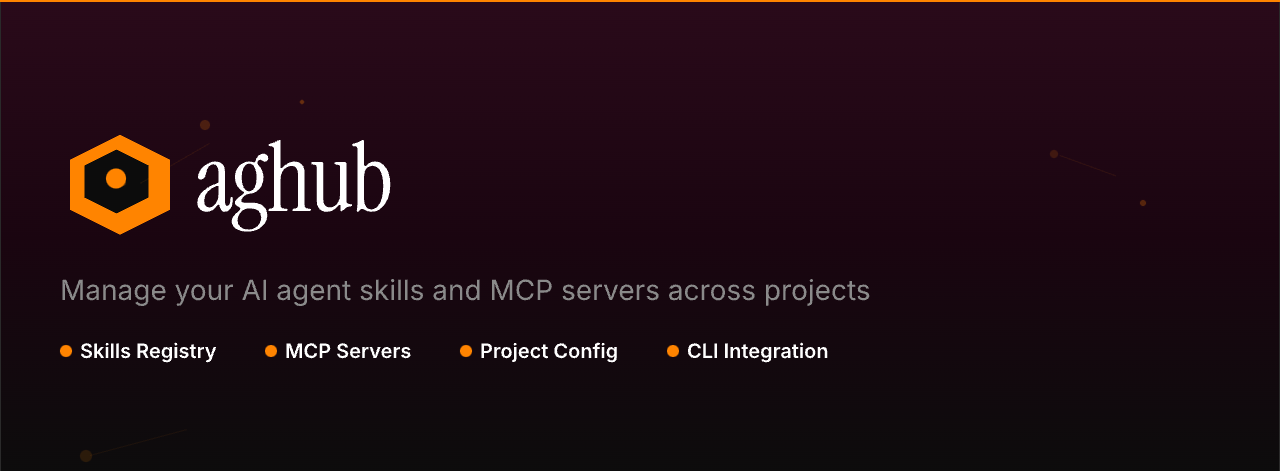Click the orange bullet beside MCP Servers
Screen dimensions: 1280x471
[271, 351]
